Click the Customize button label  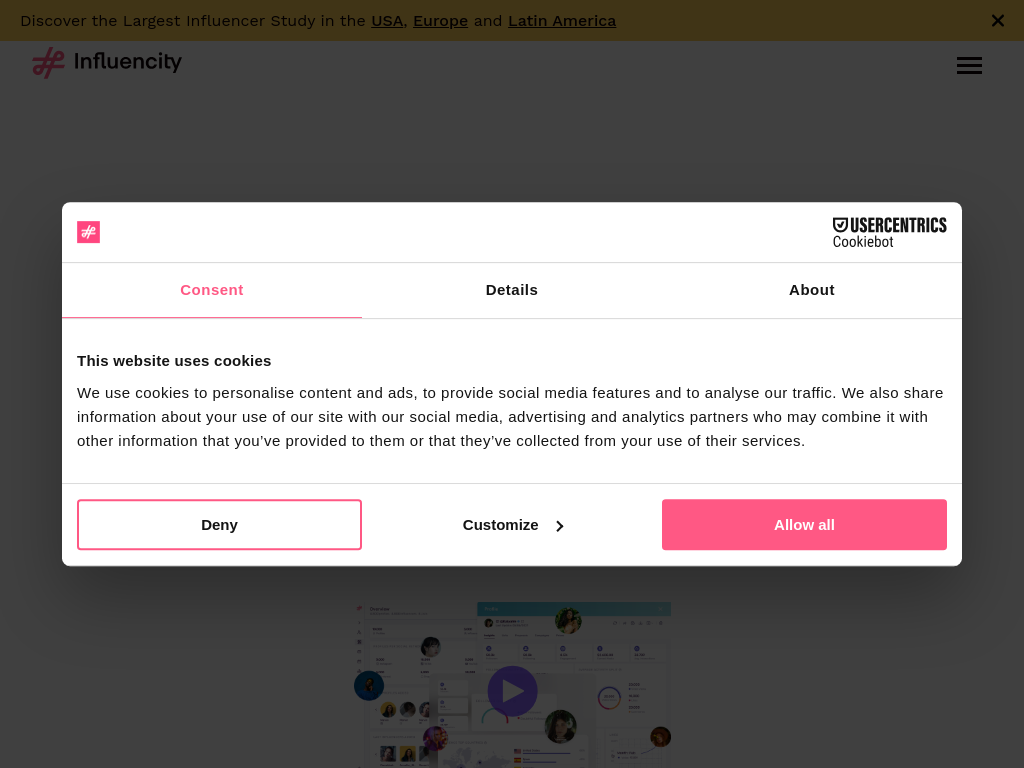tap(500, 525)
